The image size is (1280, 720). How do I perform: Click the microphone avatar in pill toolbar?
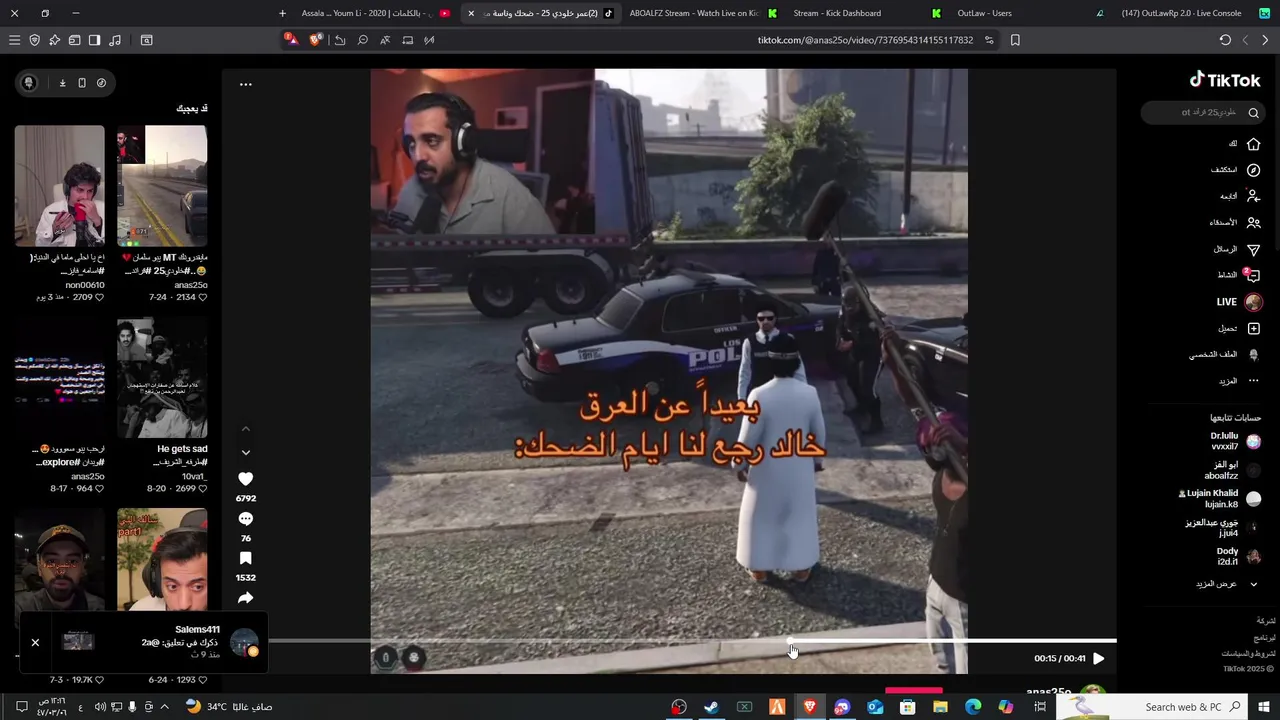29,83
